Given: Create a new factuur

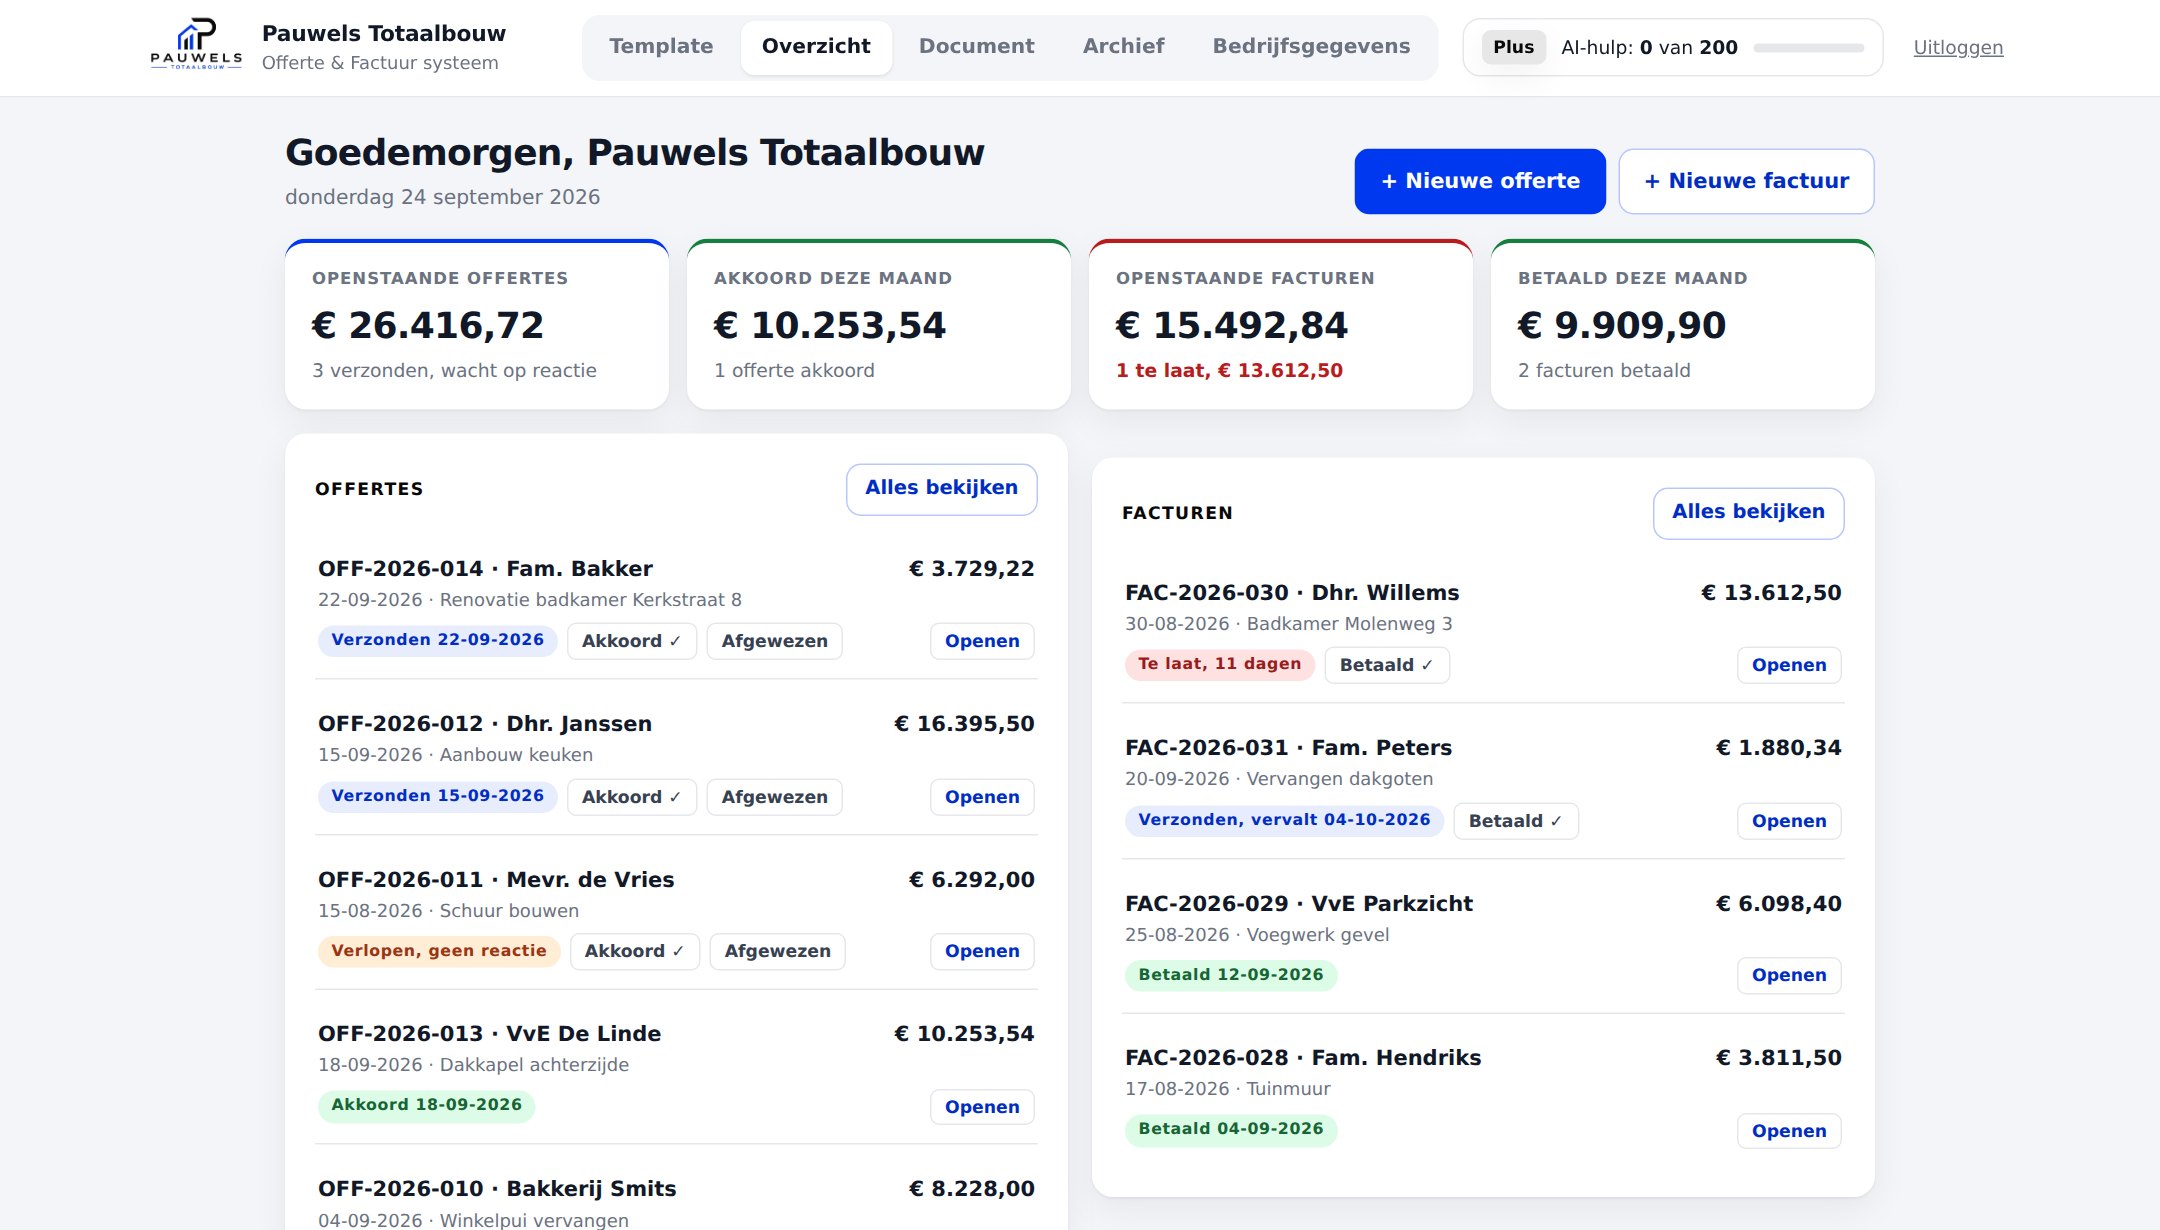Looking at the screenshot, I should pos(1746,181).
